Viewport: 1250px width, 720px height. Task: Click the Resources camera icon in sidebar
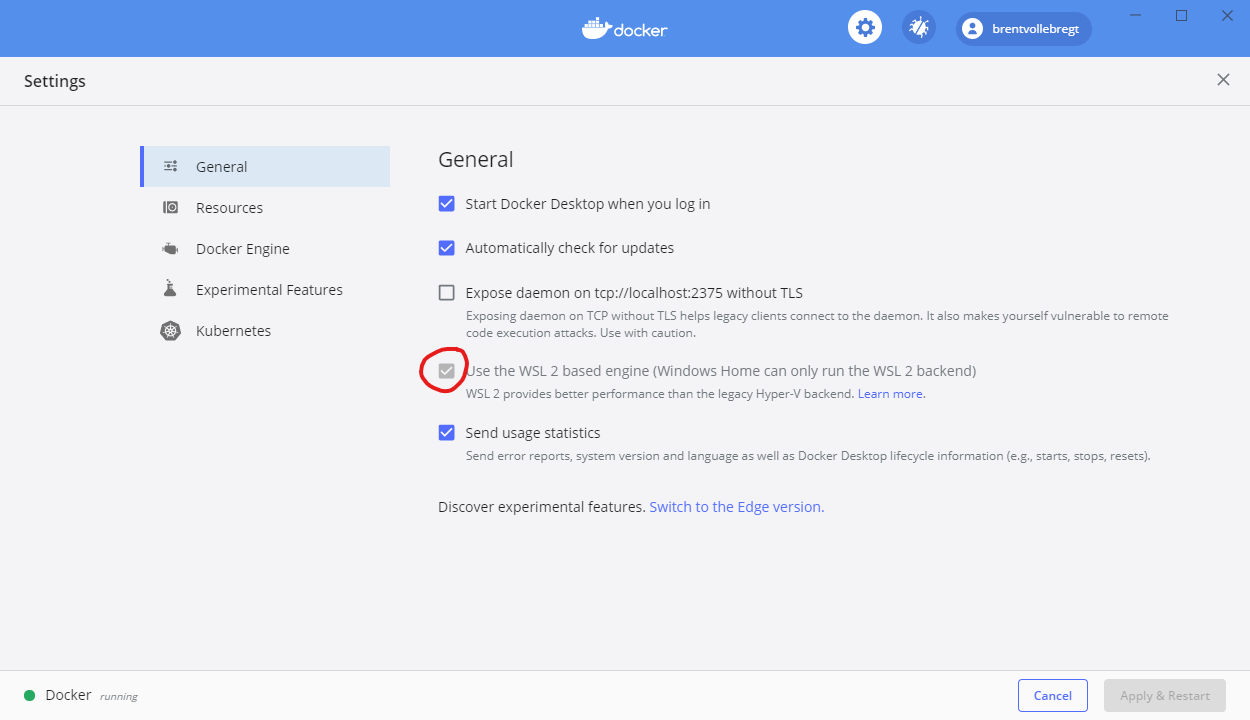[x=171, y=207]
